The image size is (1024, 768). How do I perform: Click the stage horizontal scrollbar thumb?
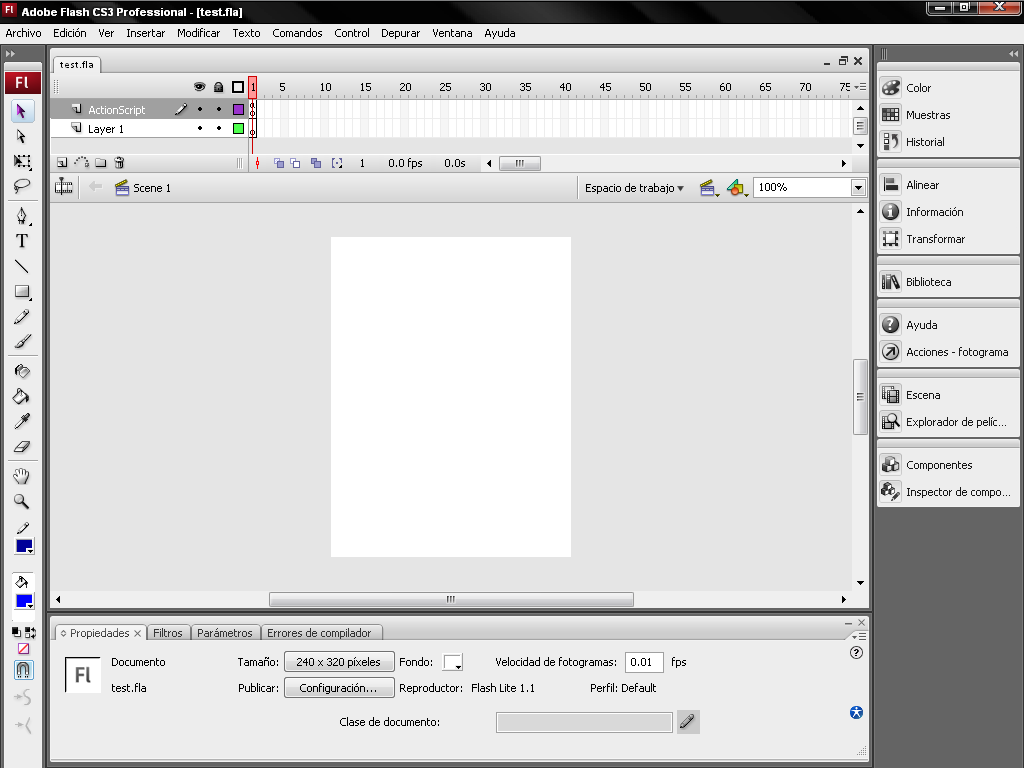coord(451,600)
